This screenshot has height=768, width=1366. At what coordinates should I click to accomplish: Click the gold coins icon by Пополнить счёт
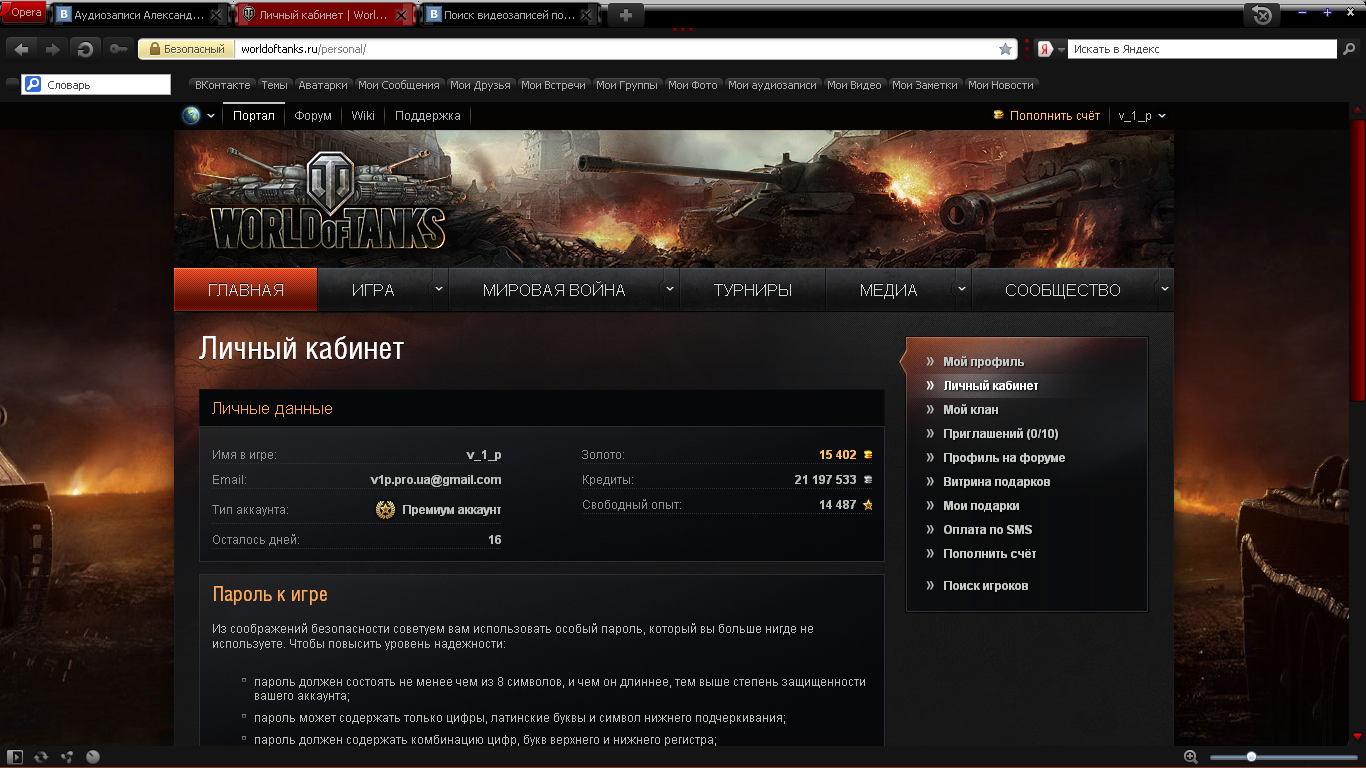tap(998, 115)
